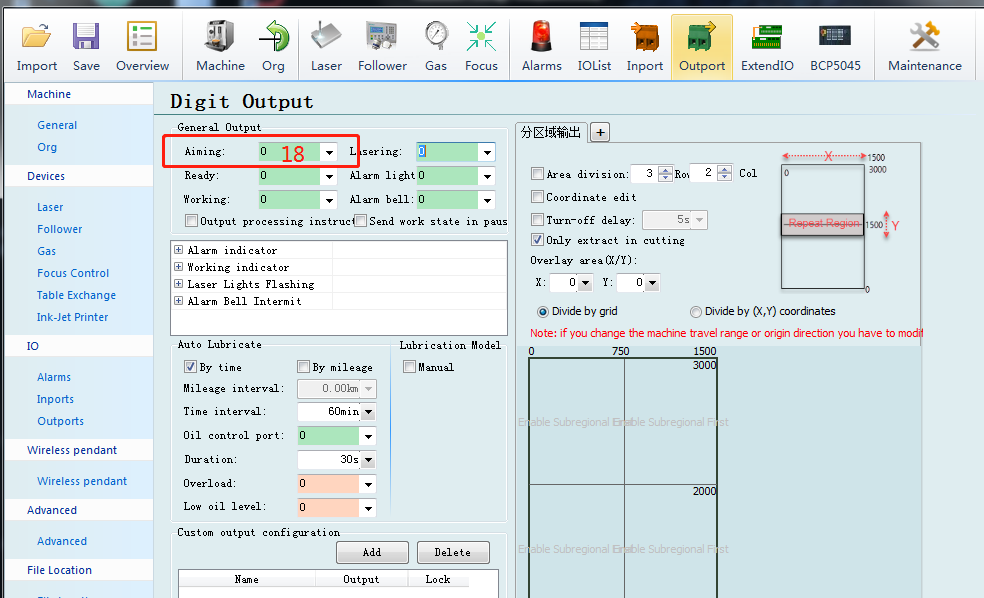Open the Maintenance tools icon
984x598 pixels.
(924, 38)
